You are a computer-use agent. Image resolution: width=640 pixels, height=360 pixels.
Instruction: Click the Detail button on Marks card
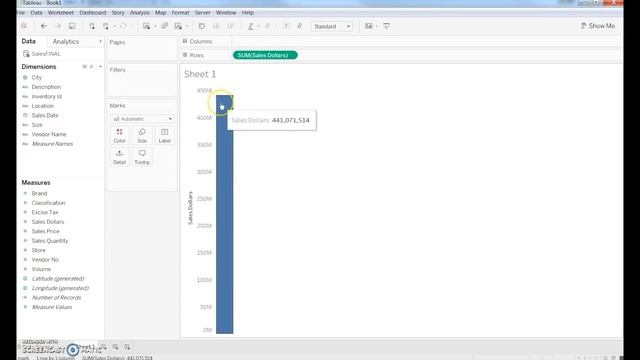point(120,157)
